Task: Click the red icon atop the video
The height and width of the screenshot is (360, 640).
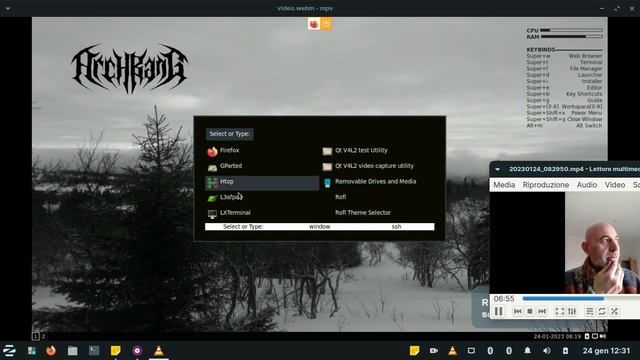Action: 314,24
